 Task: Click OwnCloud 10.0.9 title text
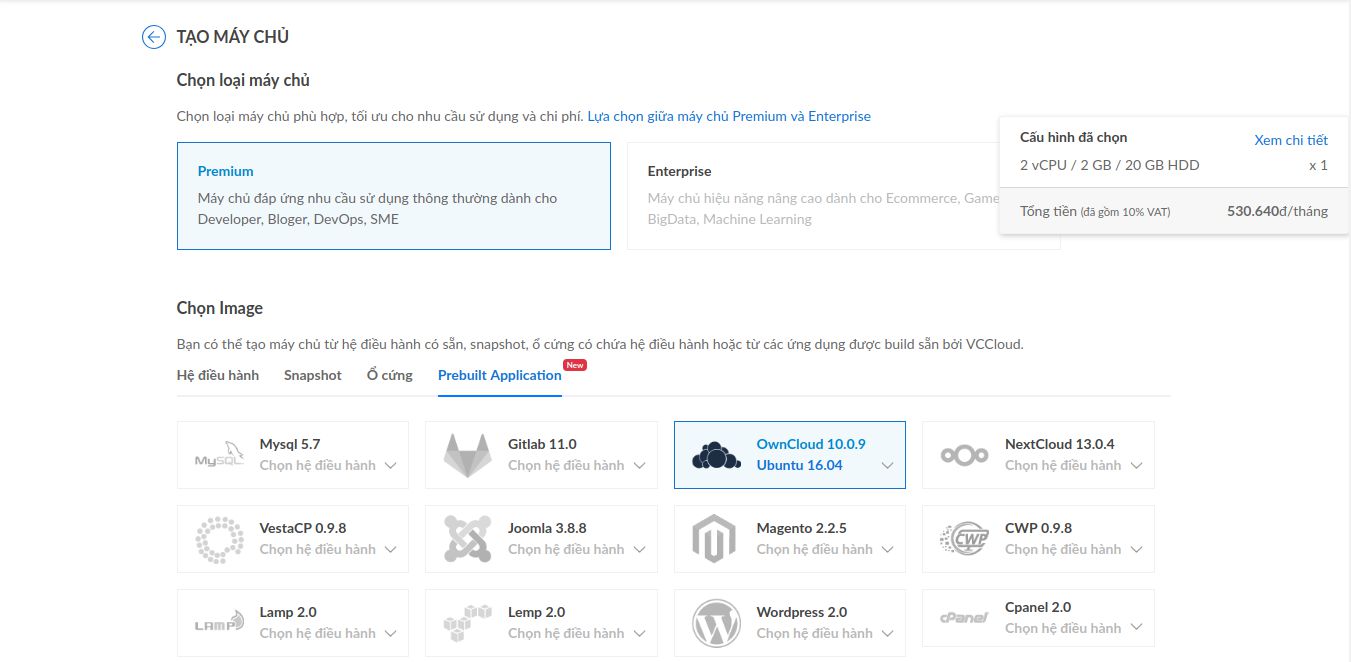click(x=811, y=444)
